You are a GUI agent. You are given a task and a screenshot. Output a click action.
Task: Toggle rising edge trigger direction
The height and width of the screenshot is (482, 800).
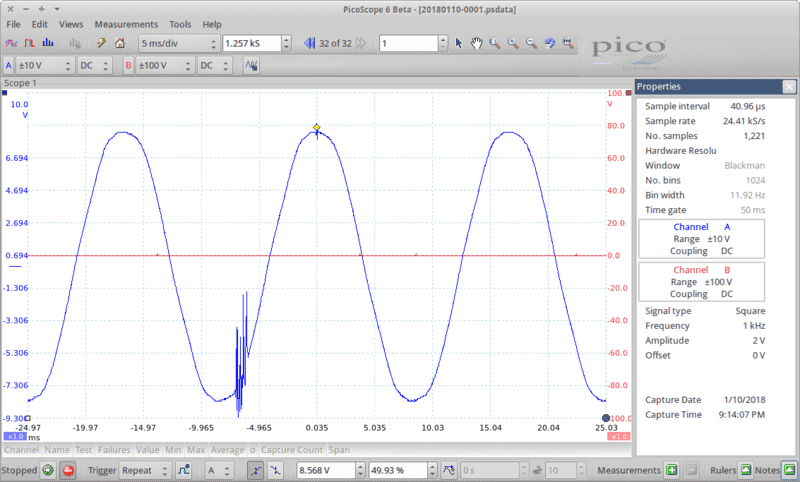[x=256, y=470]
